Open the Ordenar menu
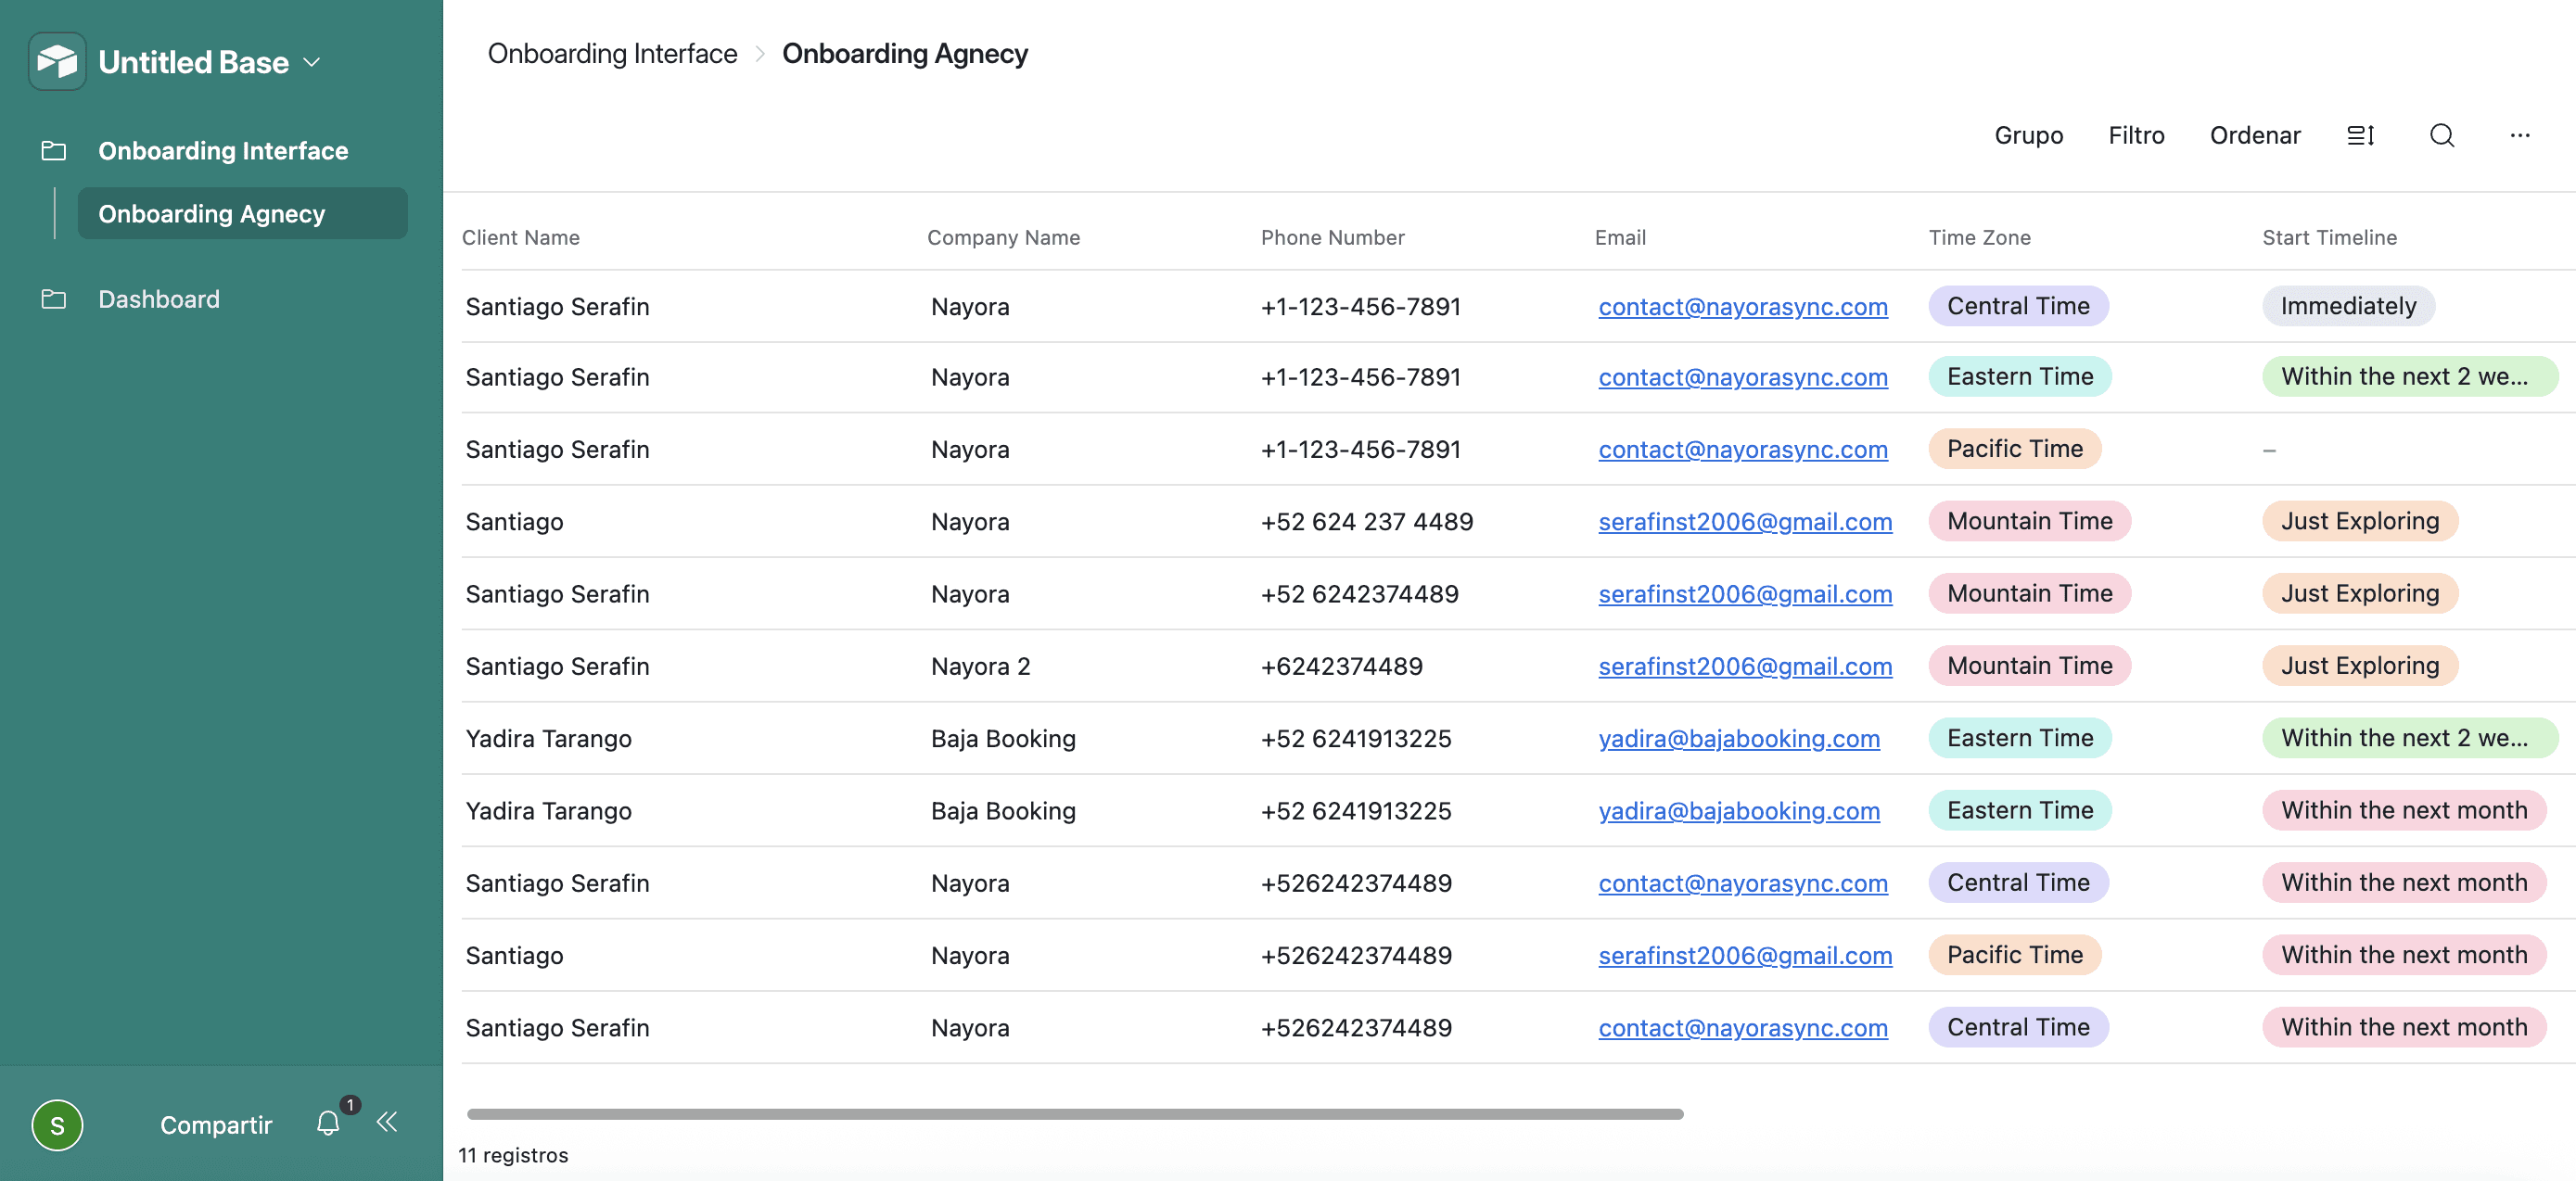Viewport: 2576px width, 1181px height. tap(2255, 135)
